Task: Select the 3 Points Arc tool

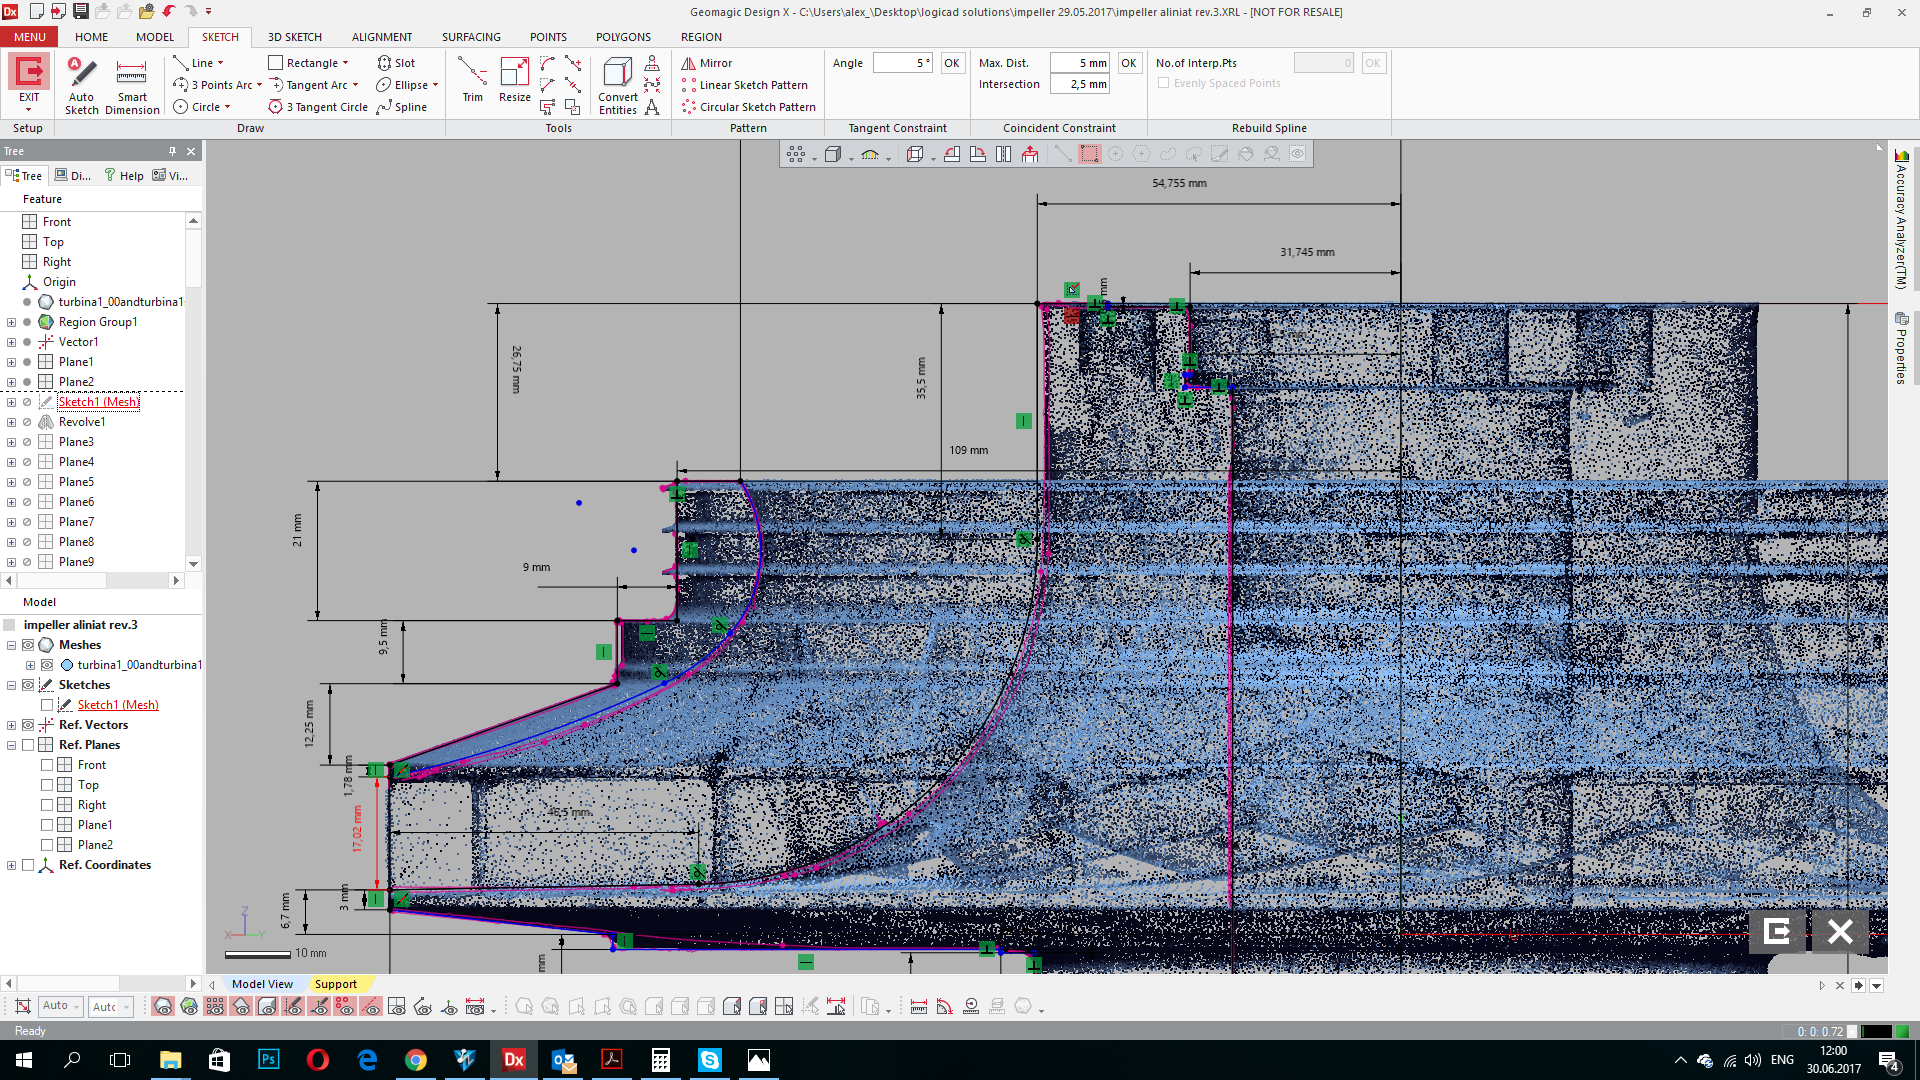Action: 213,85
